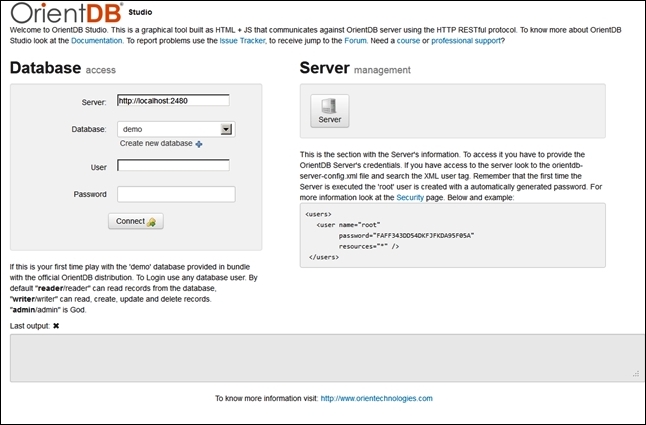This screenshot has height=425, width=646.
Task: Click the "Database access" heading
Action: click(63, 68)
